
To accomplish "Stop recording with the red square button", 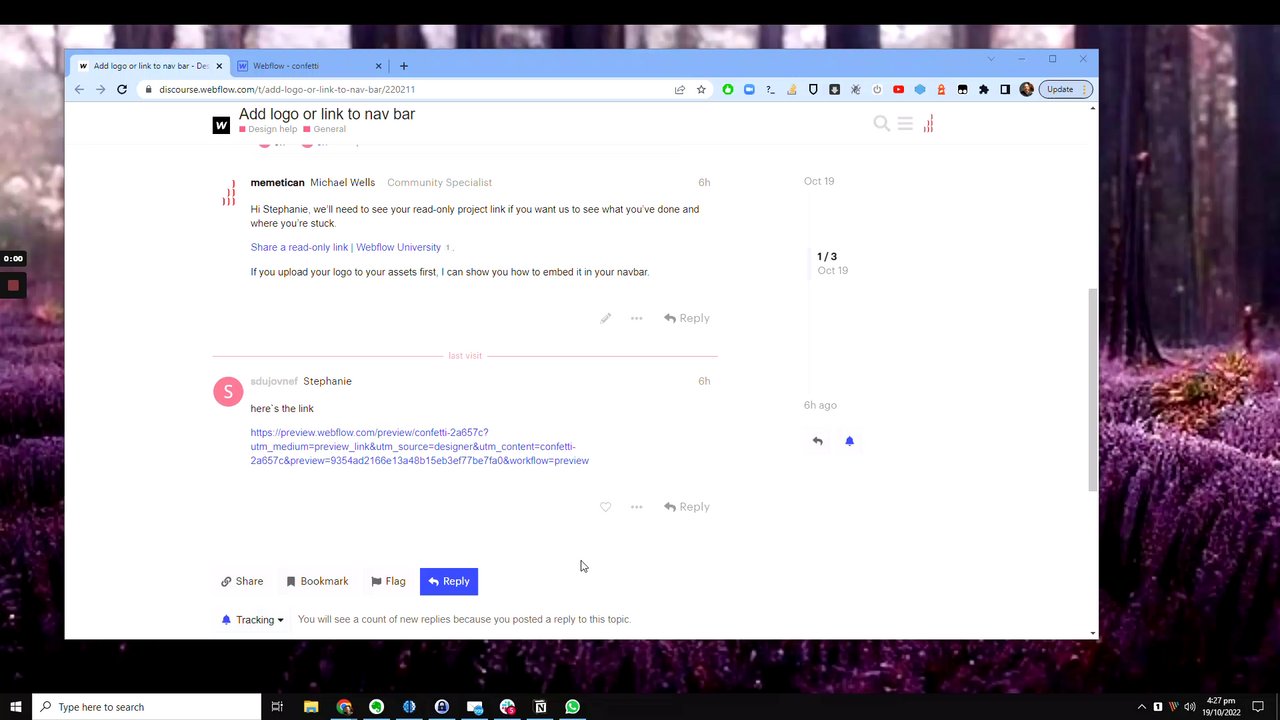I will click(13, 285).
